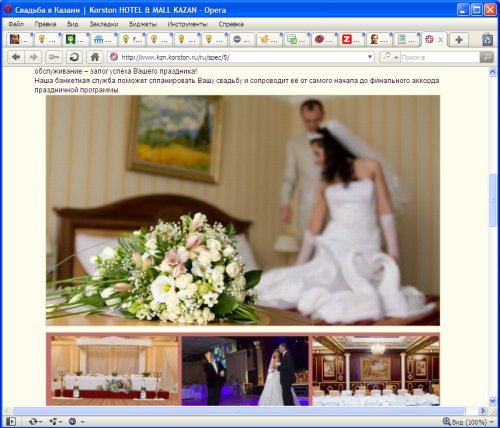Click the large bride and bouquet photo
This screenshot has width=500, height=428.
pos(243,210)
